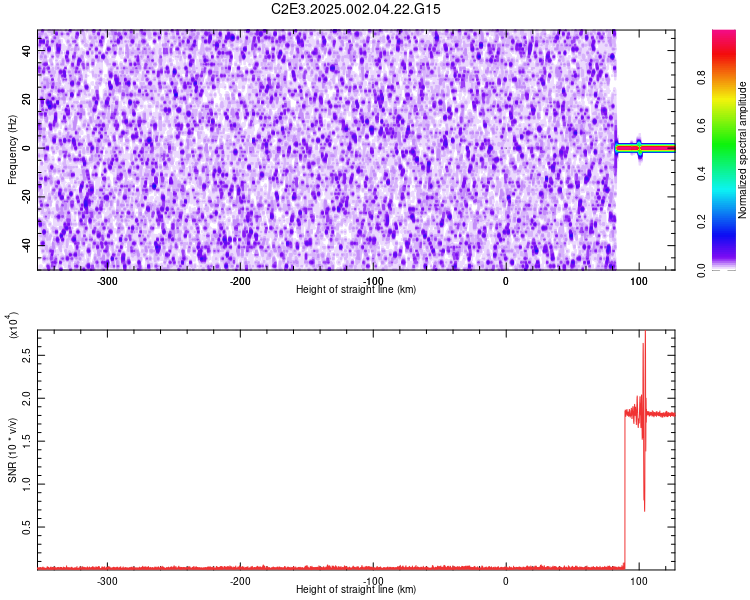Click the plot title C2E3.2025.002.04.22.G15
The width and height of the screenshot is (750, 600).
(x=355, y=9)
